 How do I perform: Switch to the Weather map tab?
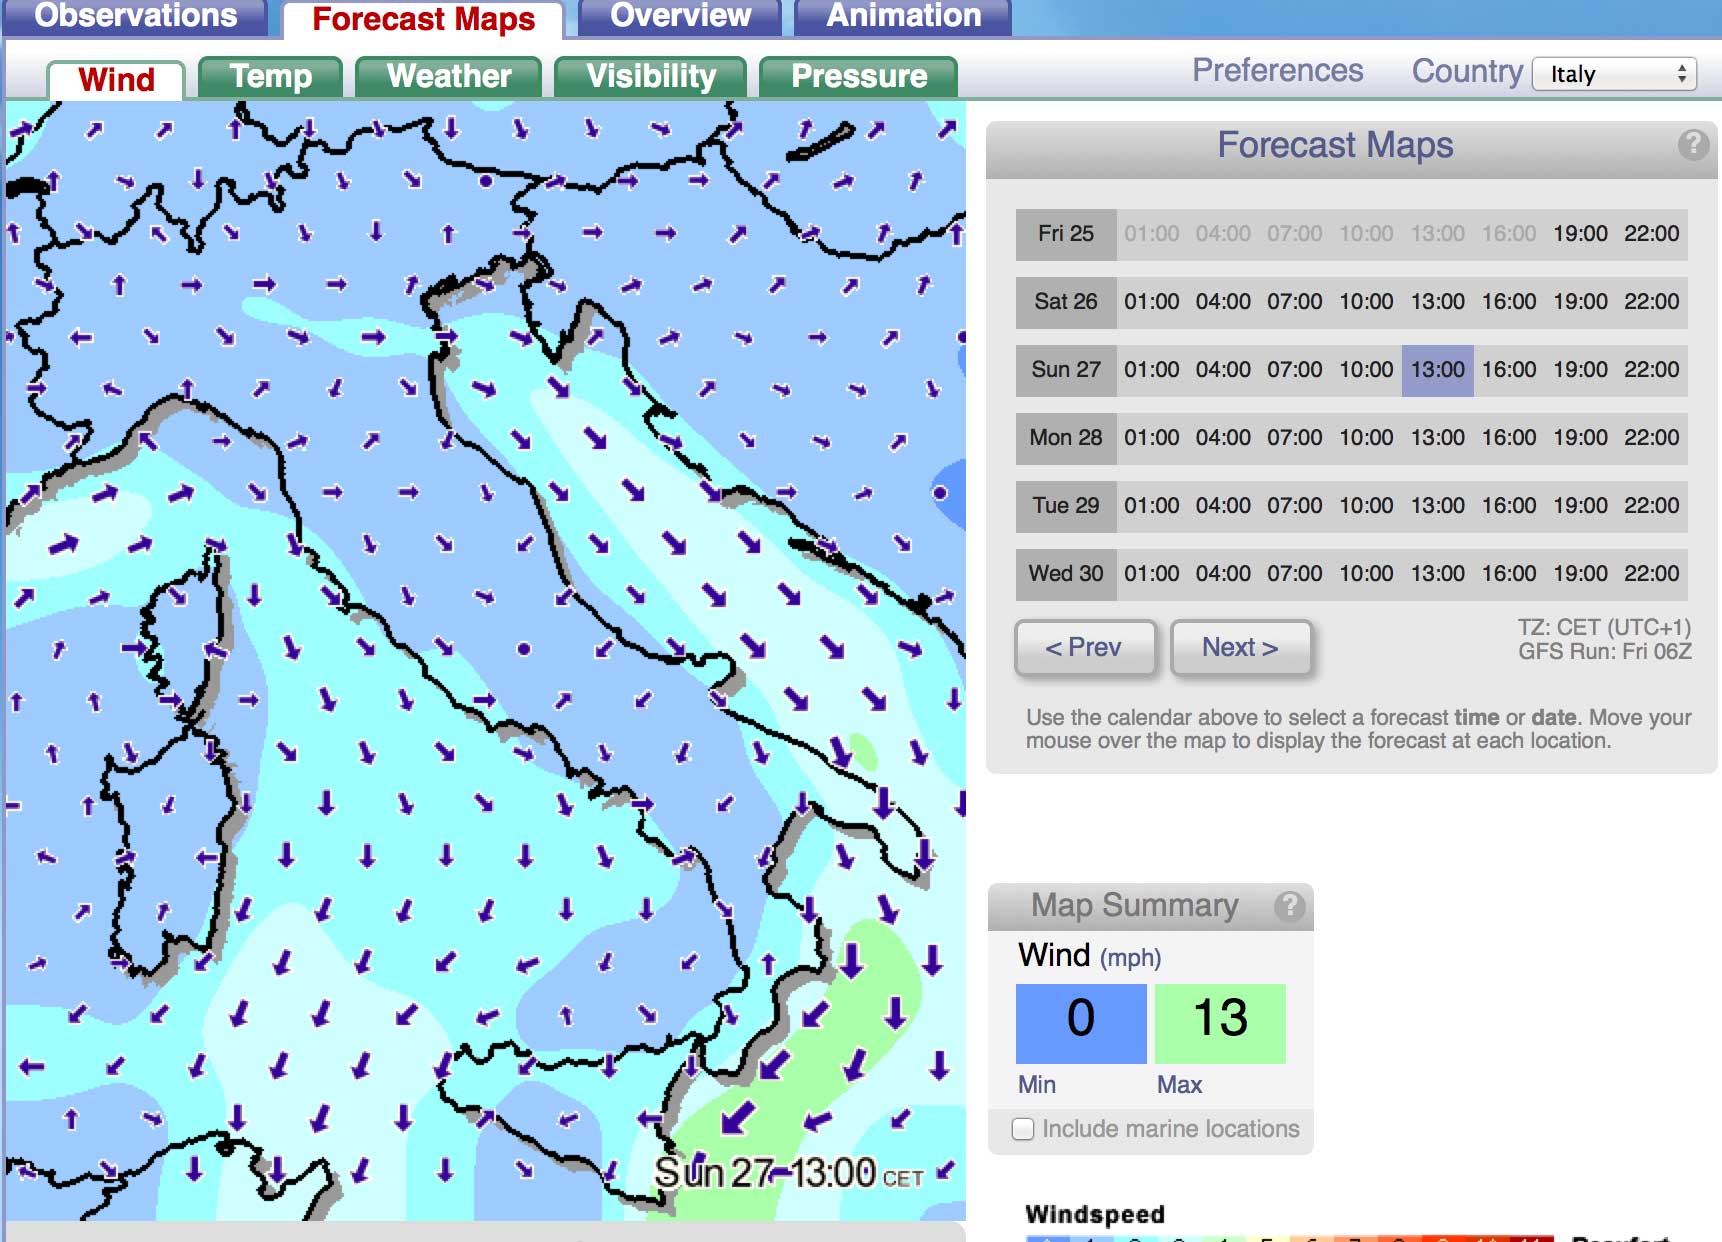coord(449,77)
